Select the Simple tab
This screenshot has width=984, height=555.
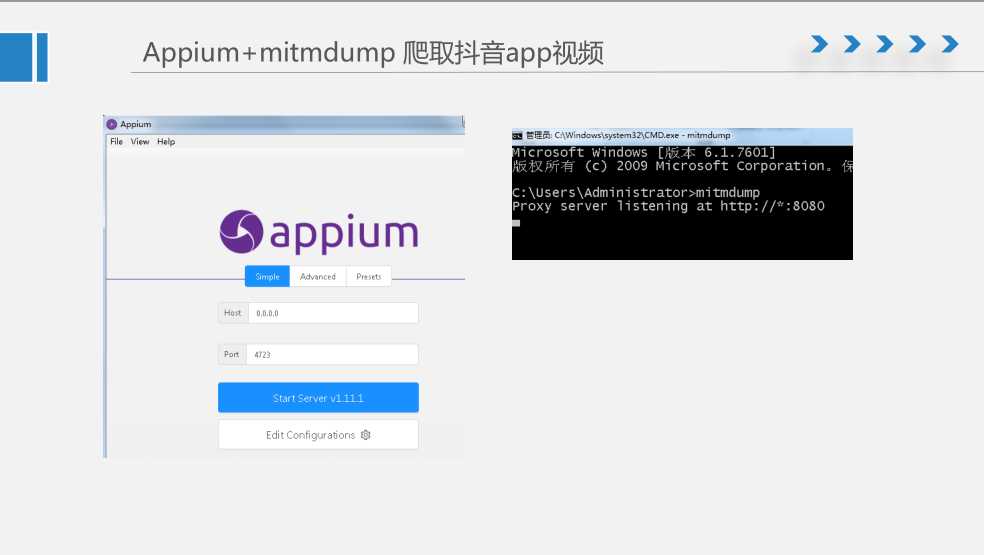tap(267, 276)
